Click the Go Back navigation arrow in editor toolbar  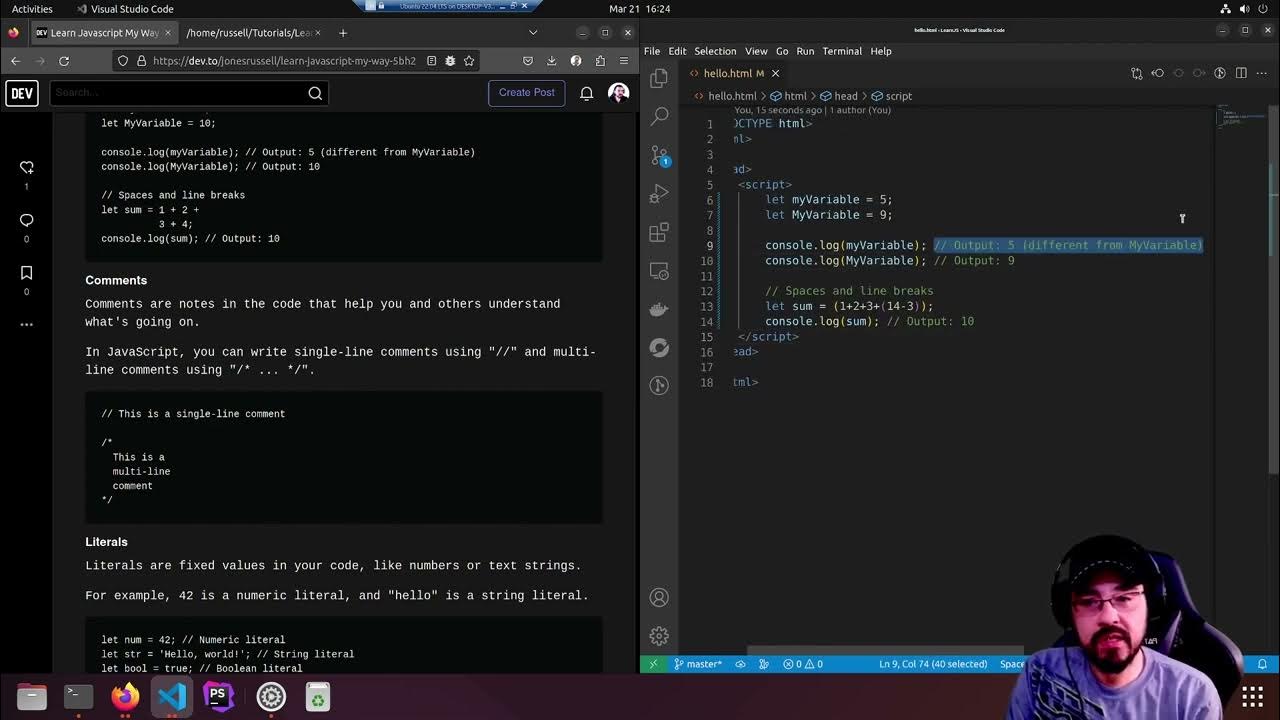[x=1158, y=73]
